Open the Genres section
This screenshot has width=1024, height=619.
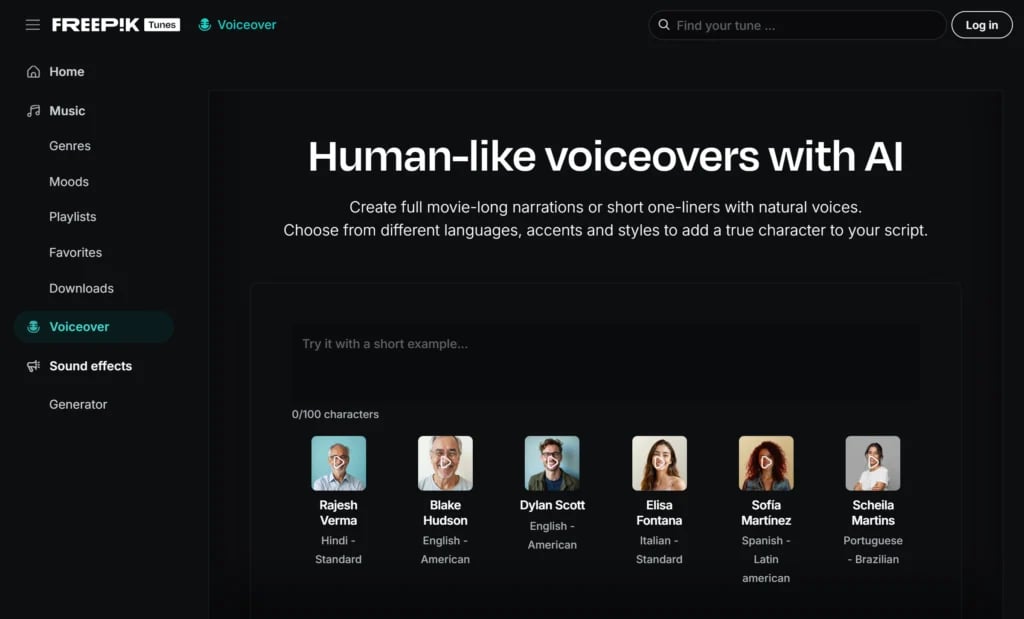coord(69,146)
